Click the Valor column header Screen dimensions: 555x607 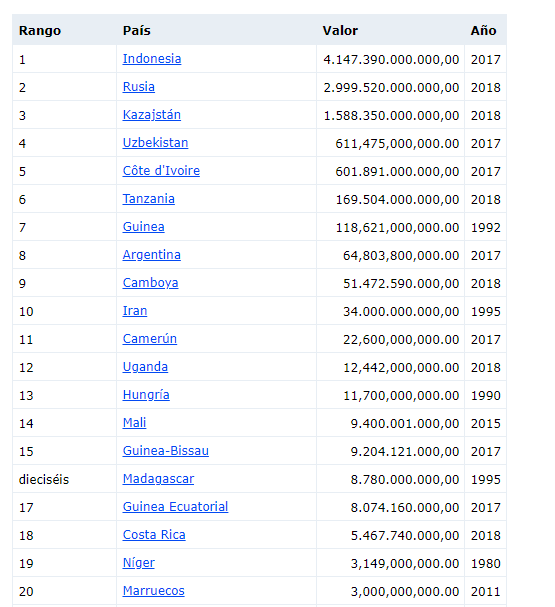(340, 31)
